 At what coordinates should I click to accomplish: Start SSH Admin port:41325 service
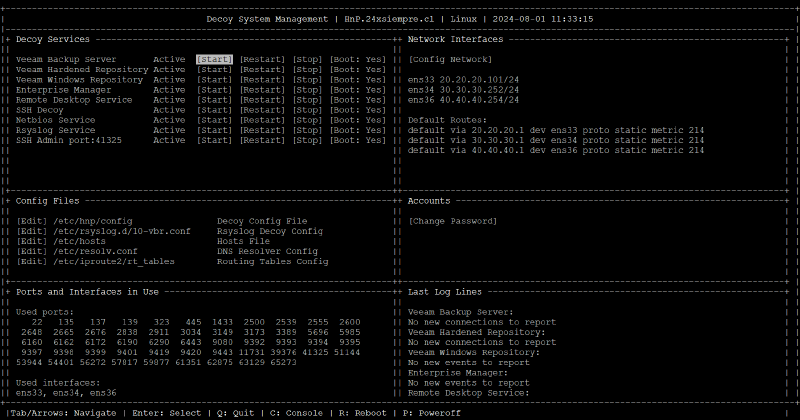point(214,140)
